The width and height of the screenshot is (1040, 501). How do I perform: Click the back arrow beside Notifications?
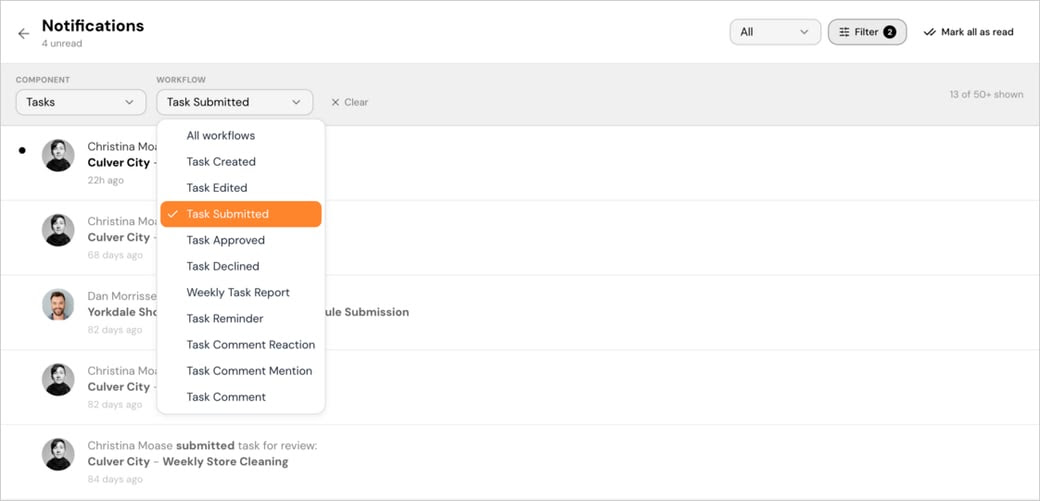click(24, 33)
